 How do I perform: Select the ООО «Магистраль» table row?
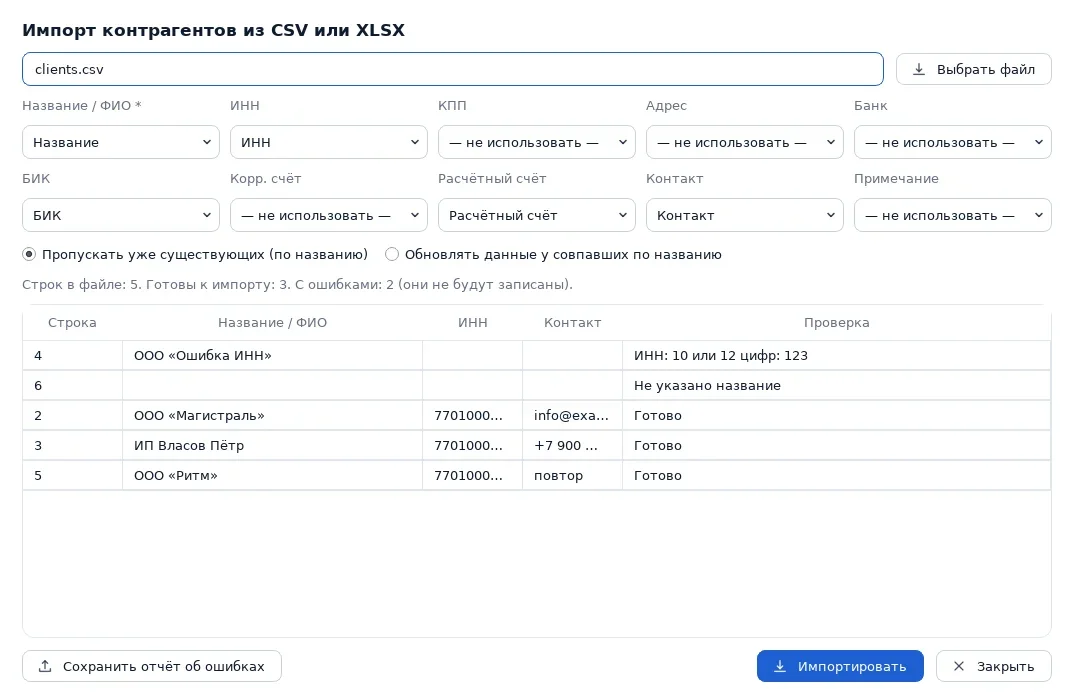[536, 415]
